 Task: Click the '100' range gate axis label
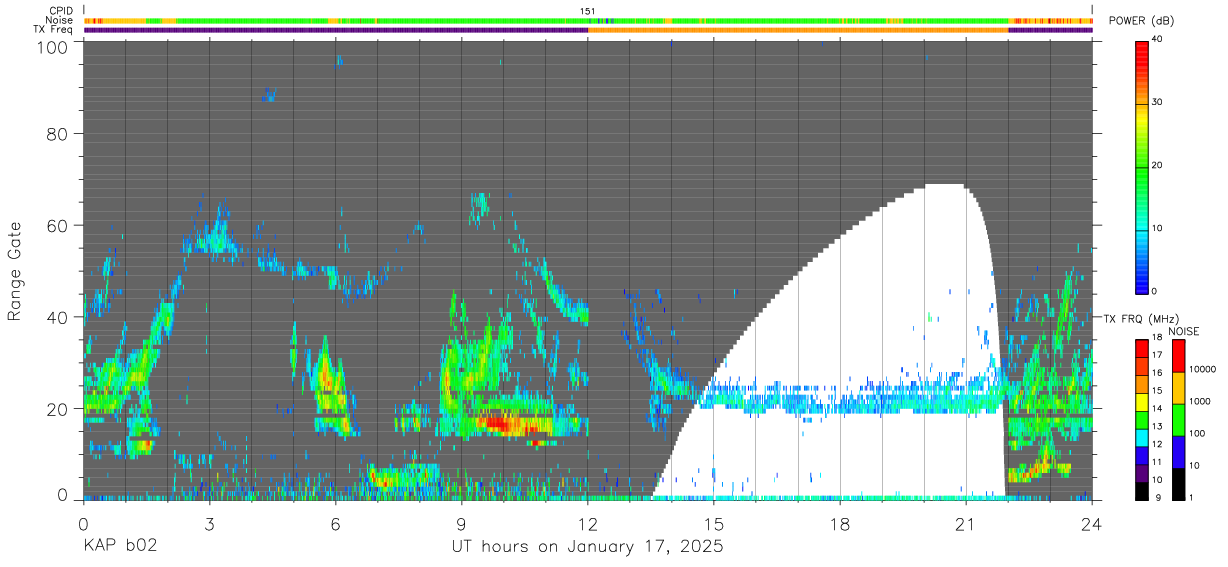click(51, 46)
